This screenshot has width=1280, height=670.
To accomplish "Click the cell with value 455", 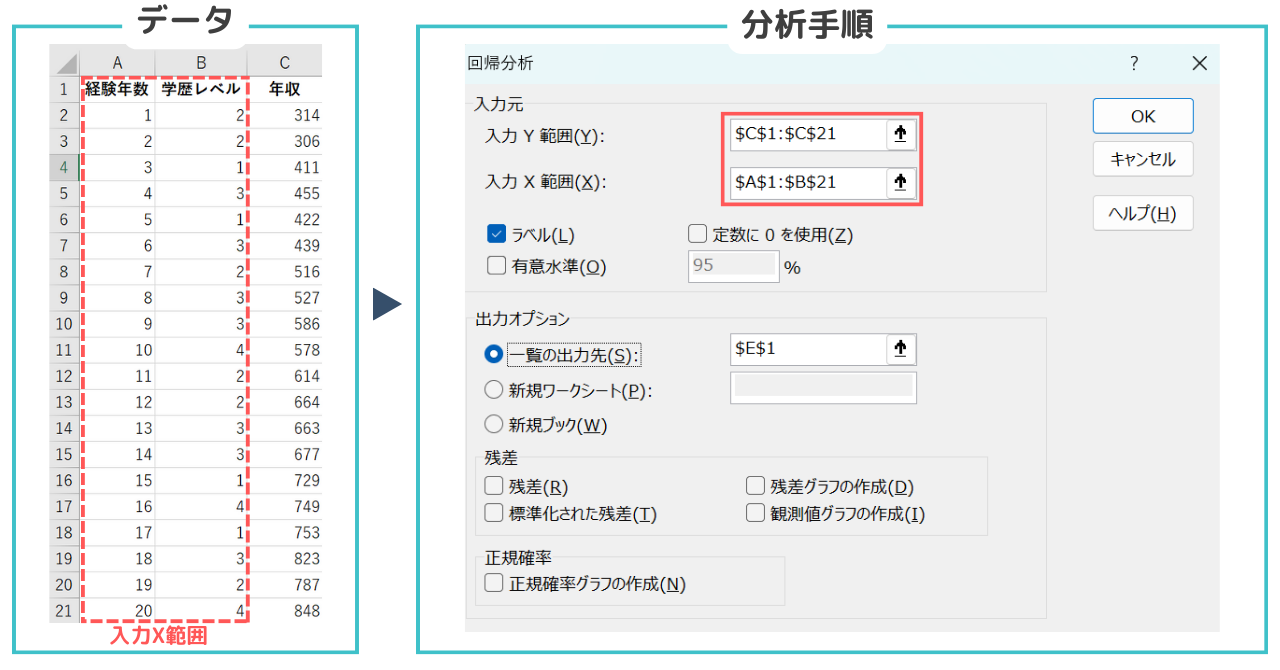I will [x=285, y=193].
